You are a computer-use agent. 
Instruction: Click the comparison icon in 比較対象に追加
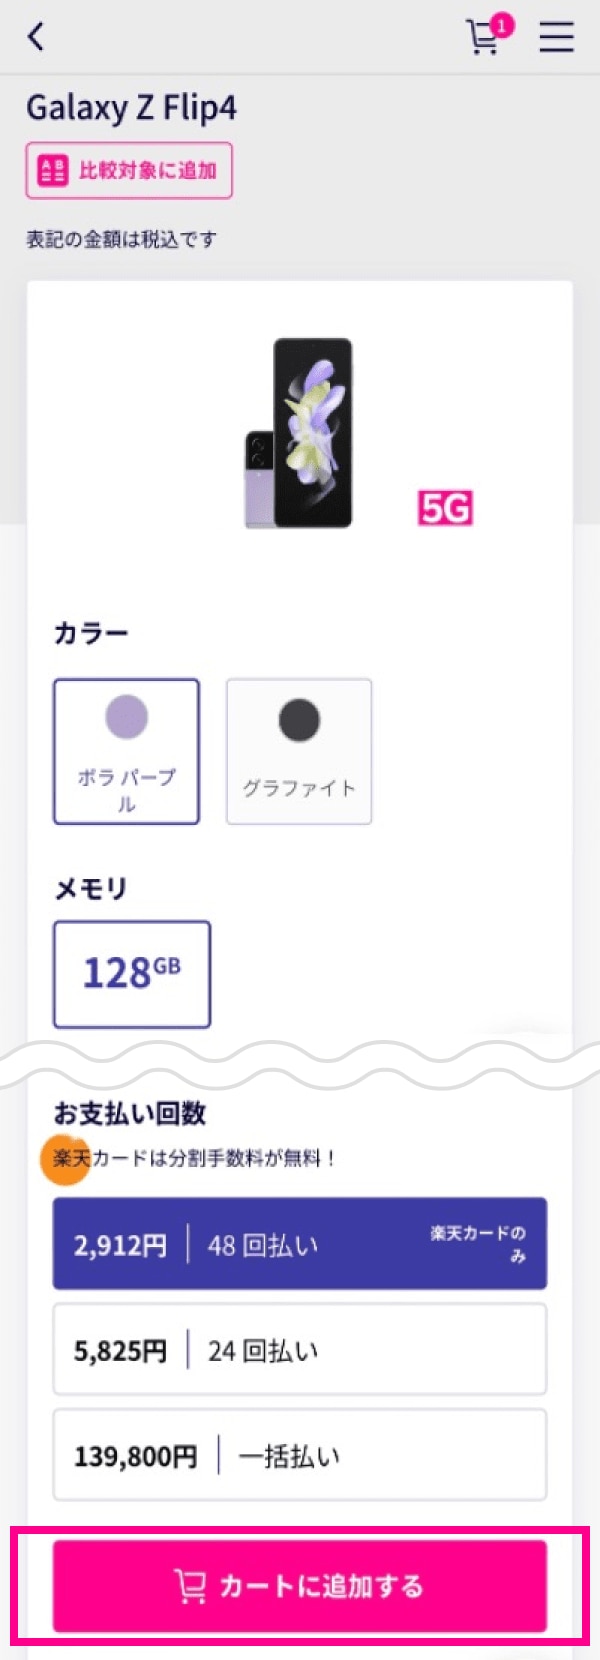click(52, 170)
